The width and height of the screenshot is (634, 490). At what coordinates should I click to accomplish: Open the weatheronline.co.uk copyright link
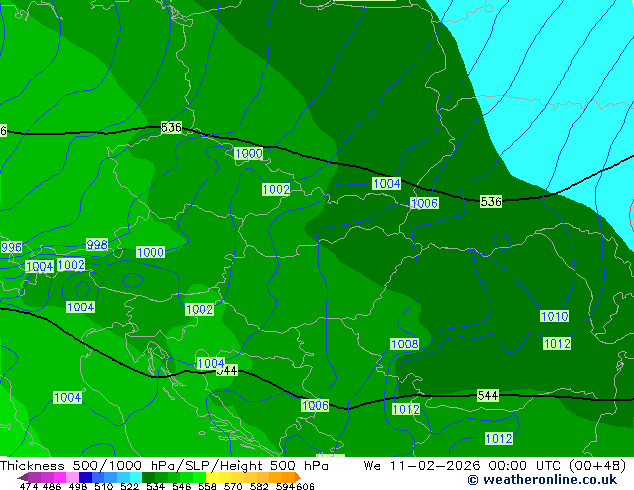[x=542, y=480]
